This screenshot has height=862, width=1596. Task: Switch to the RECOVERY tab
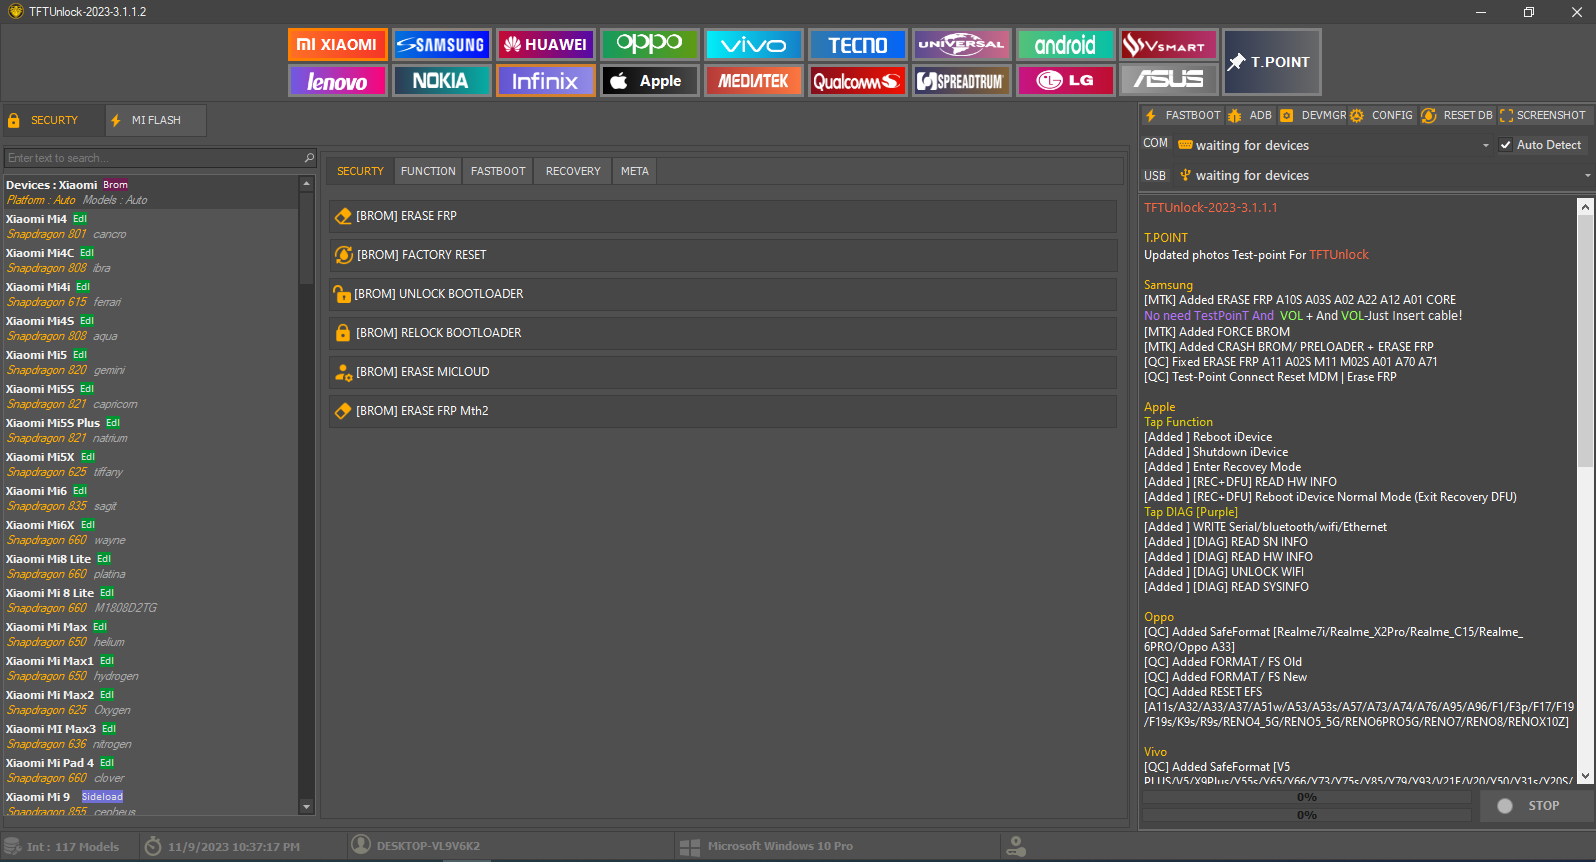pos(573,171)
